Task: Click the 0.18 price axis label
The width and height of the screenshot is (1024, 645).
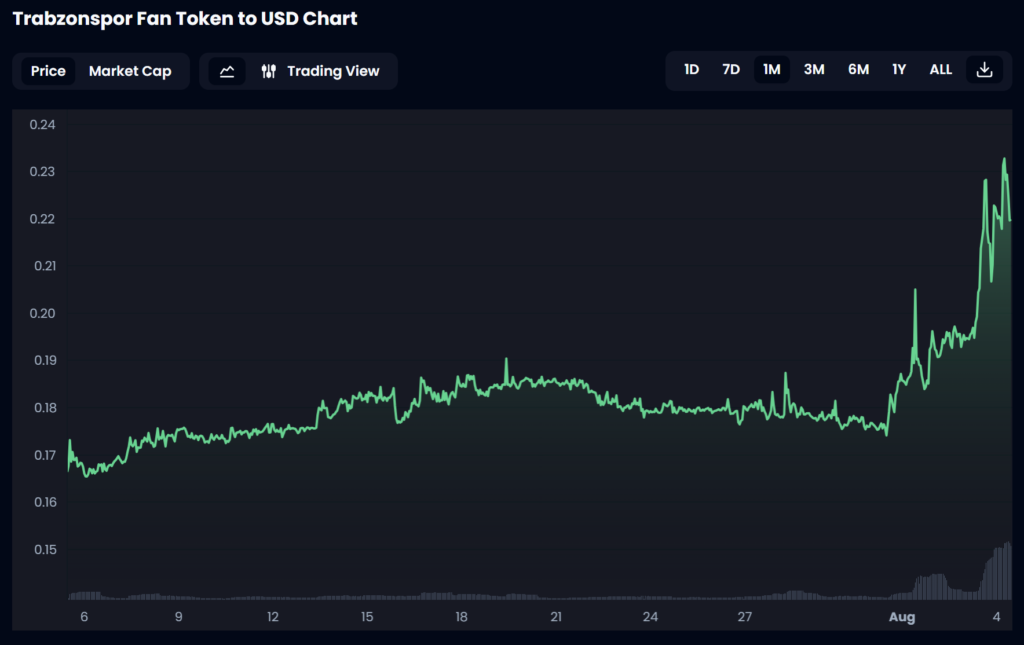Action: [45, 408]
